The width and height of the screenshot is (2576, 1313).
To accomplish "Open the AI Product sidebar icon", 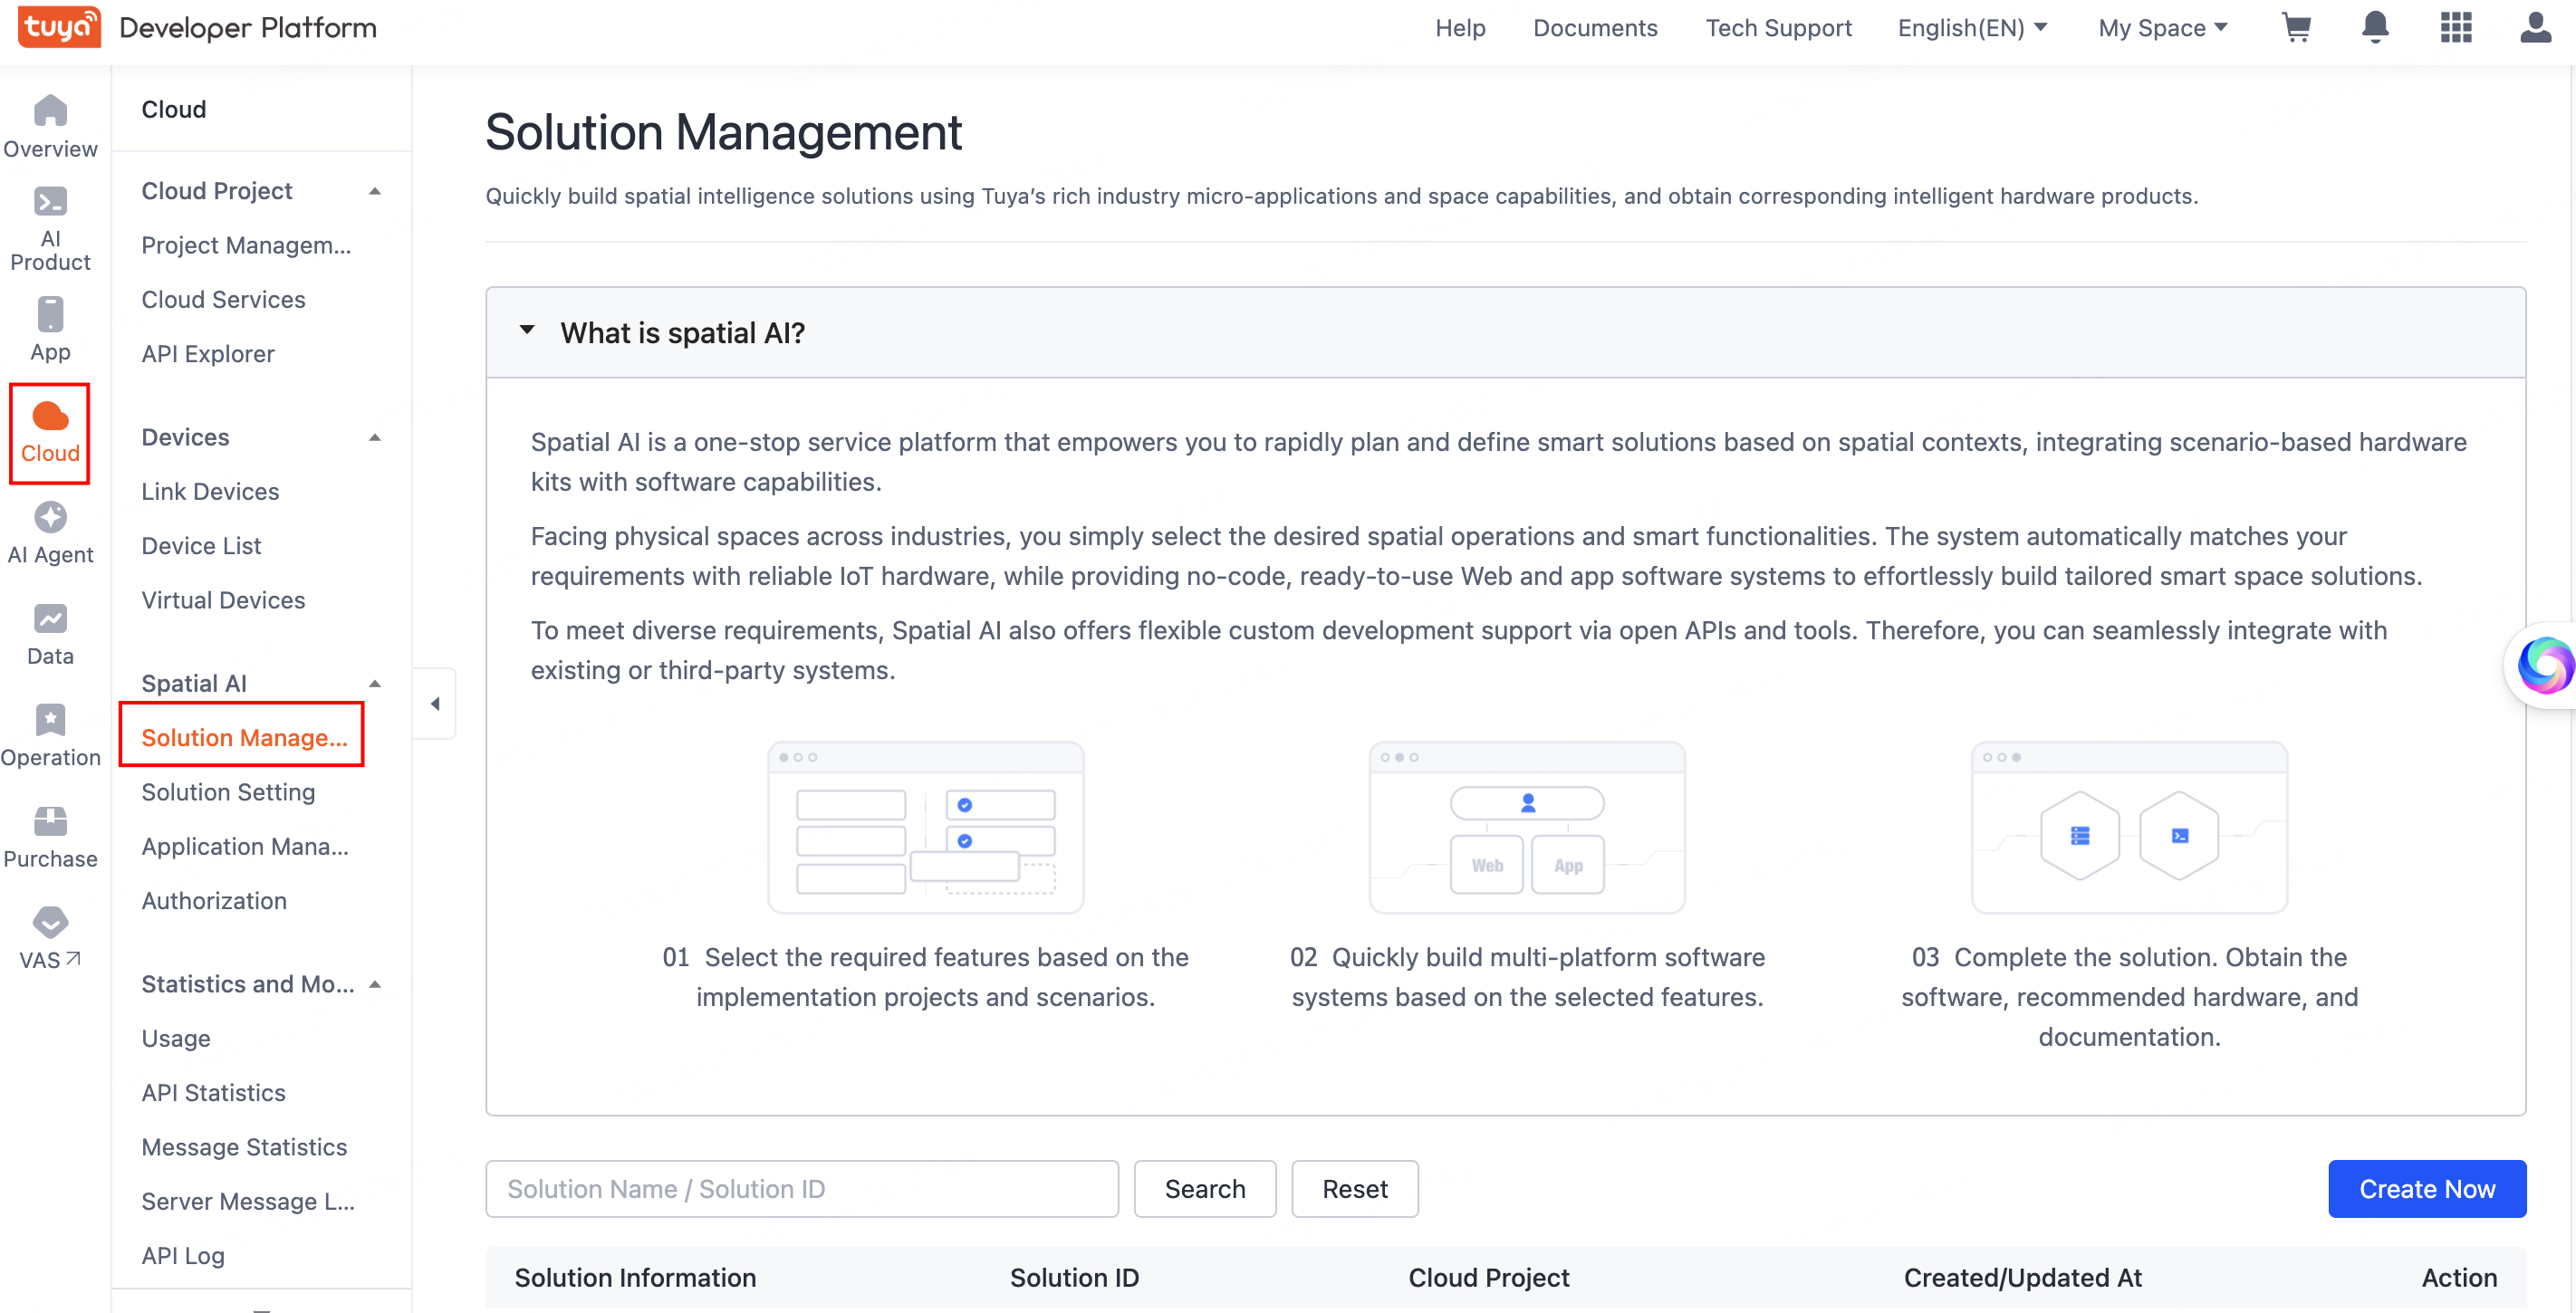I will click(50, 229).
